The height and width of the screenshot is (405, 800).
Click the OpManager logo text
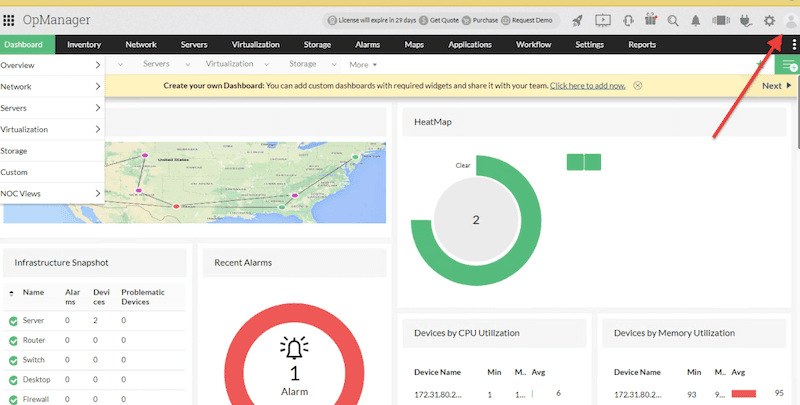[56, 20]
